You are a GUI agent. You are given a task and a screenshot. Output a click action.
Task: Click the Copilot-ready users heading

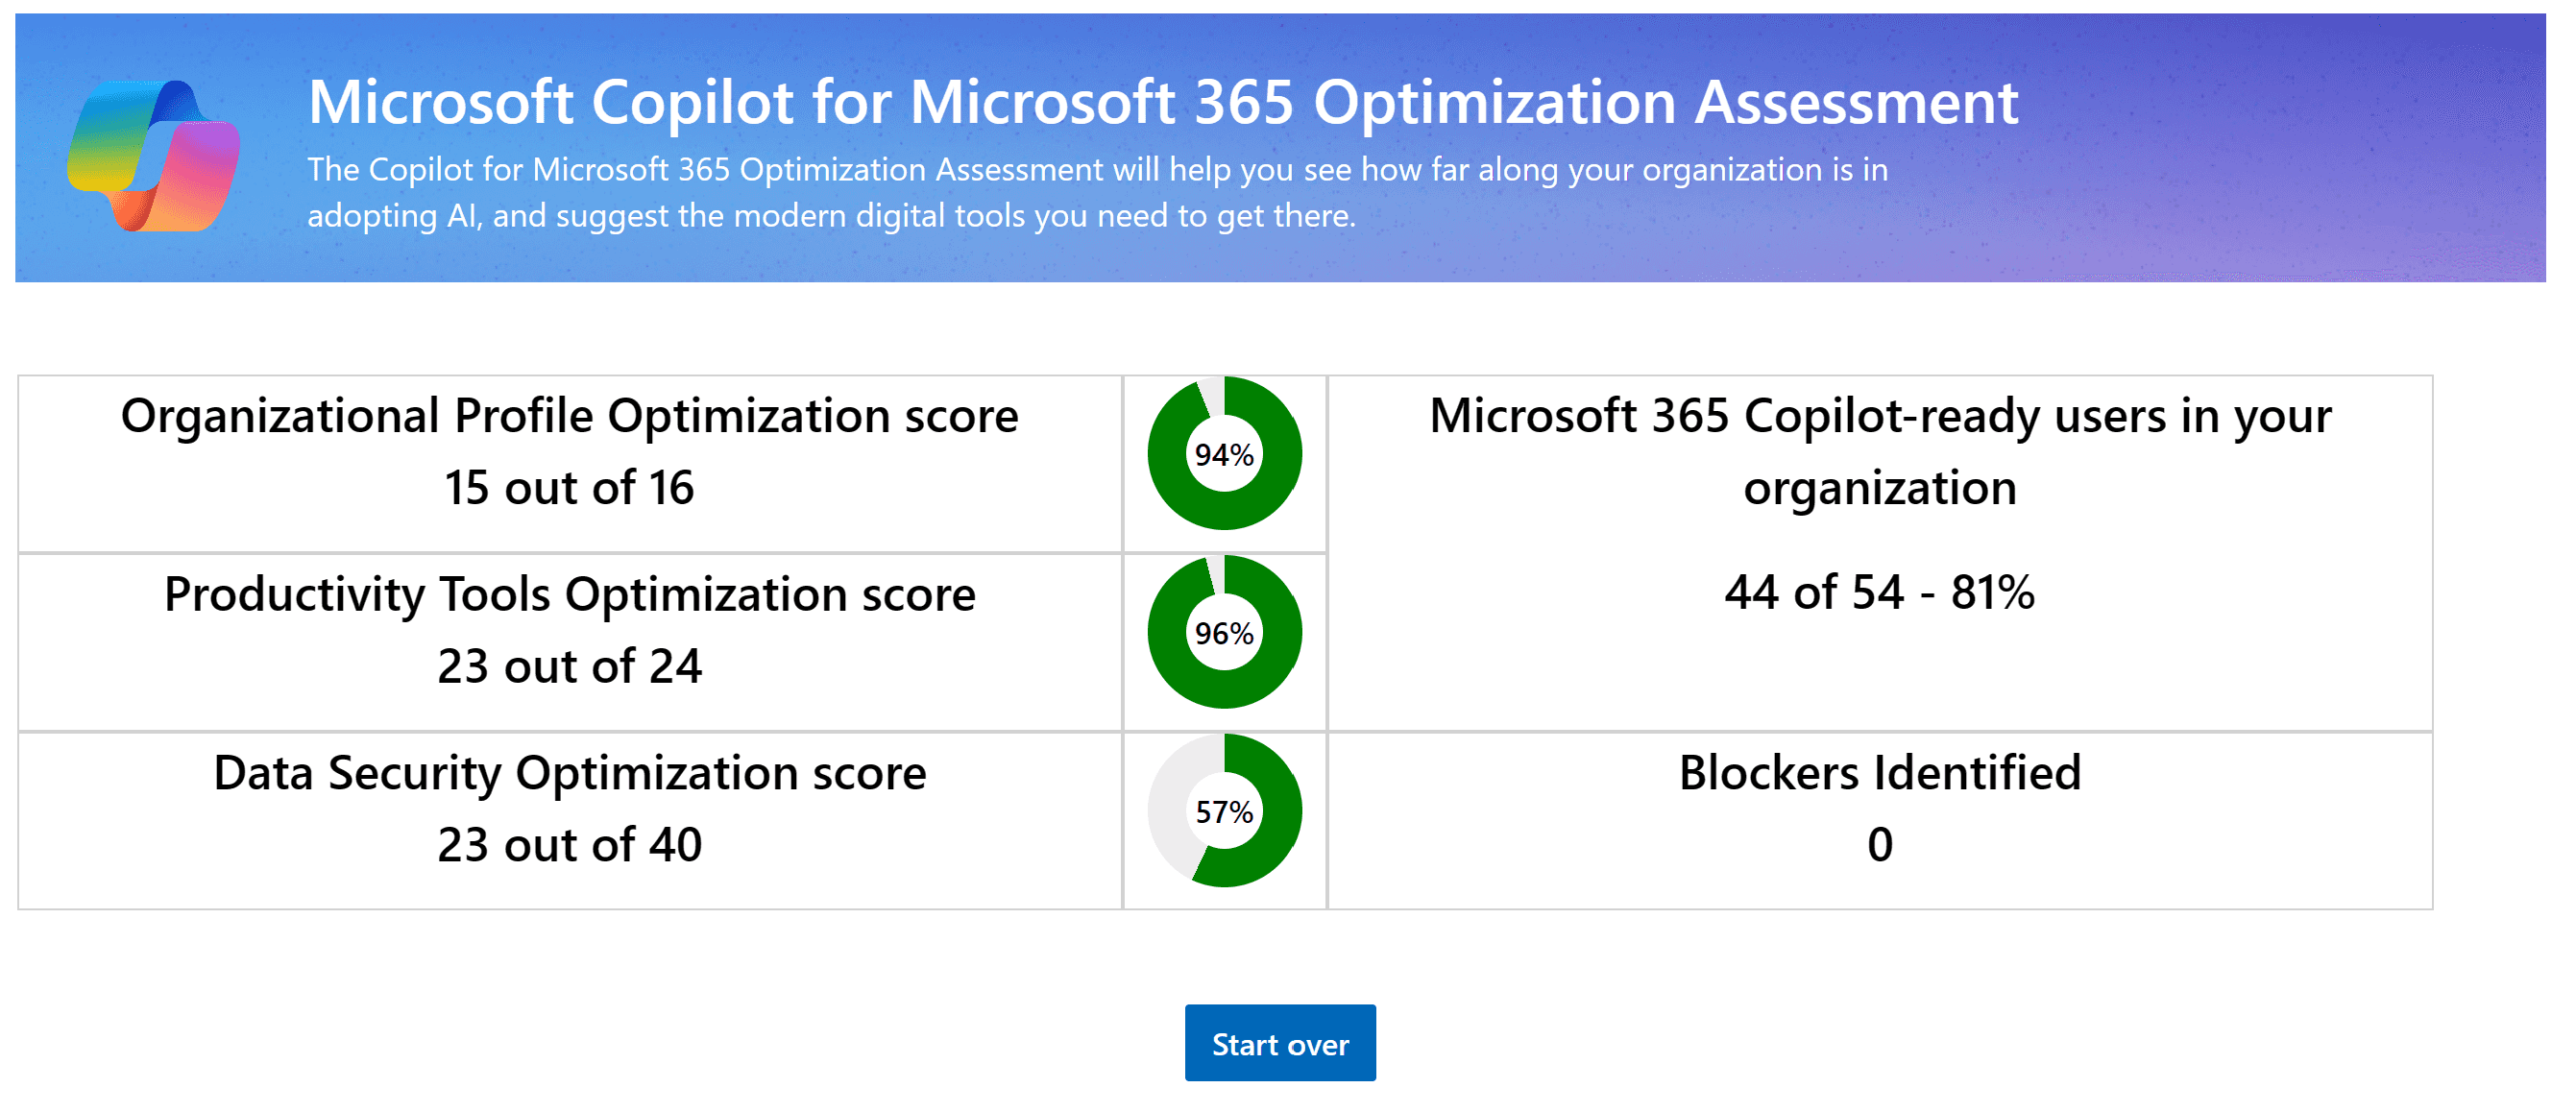[1879, 452]
